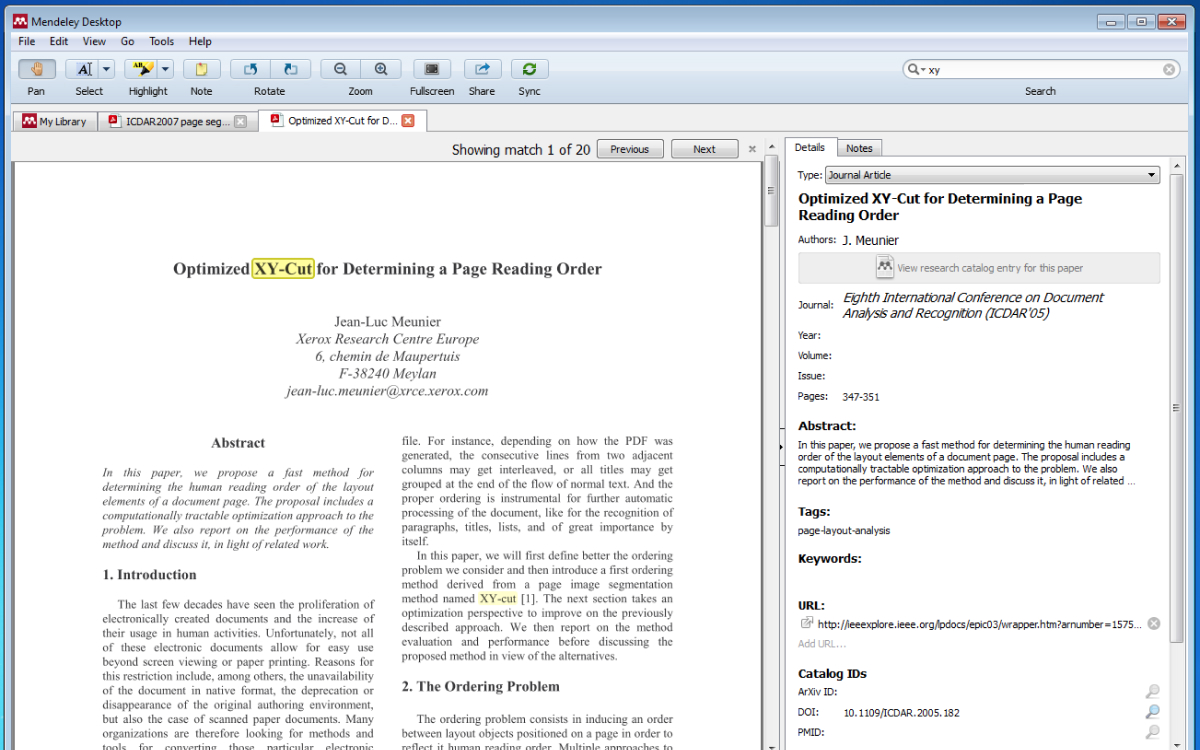Rotate the page counter-clockwise
Image resolution: width=1200 pixels, height=750 pixels.
coord(250,69)
